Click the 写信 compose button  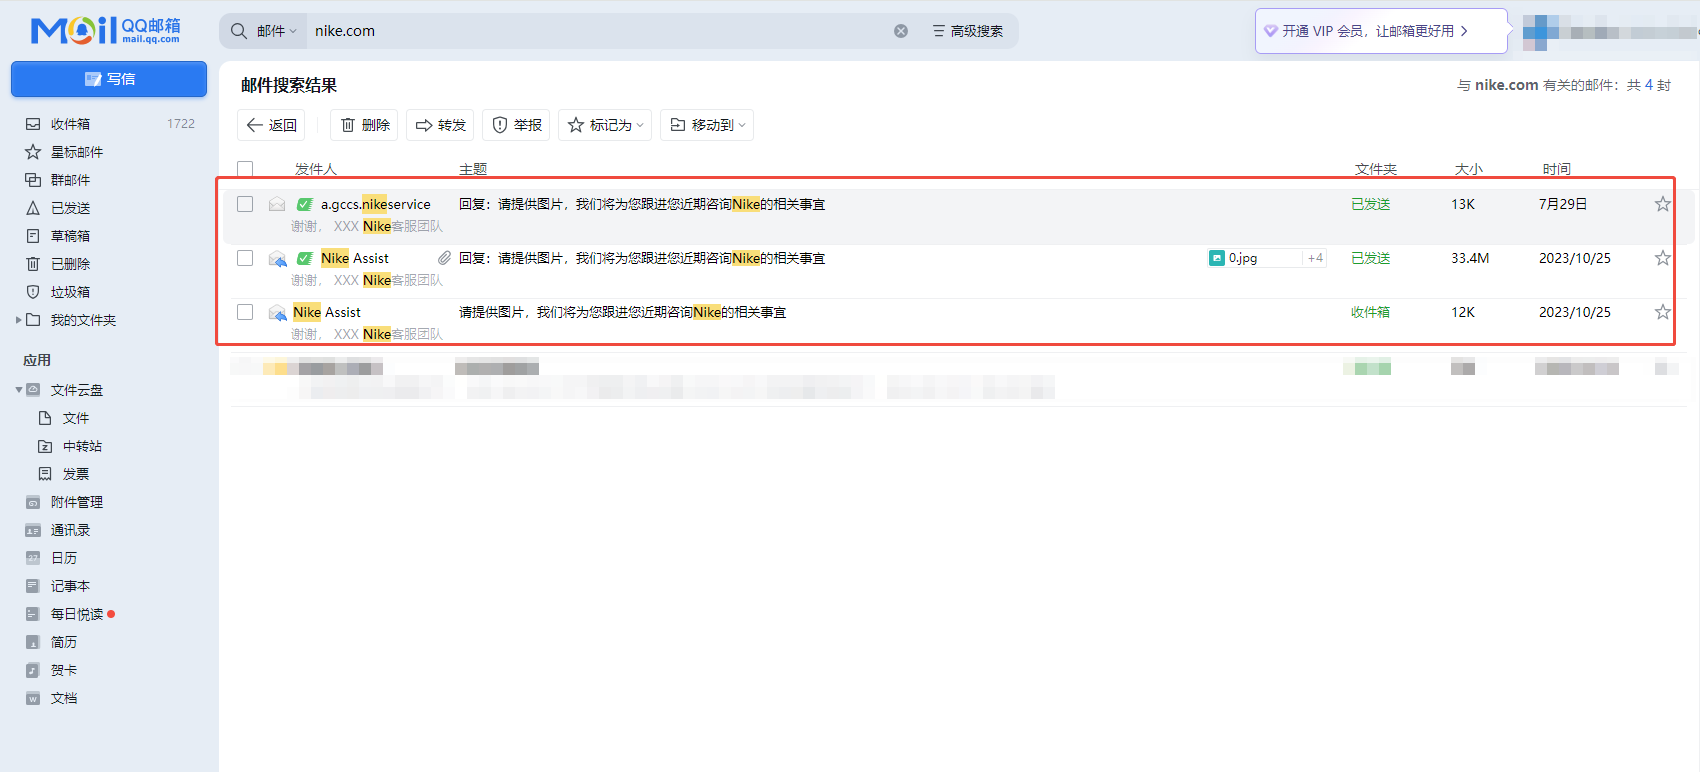pyautogui.click(x=109, y=79)
